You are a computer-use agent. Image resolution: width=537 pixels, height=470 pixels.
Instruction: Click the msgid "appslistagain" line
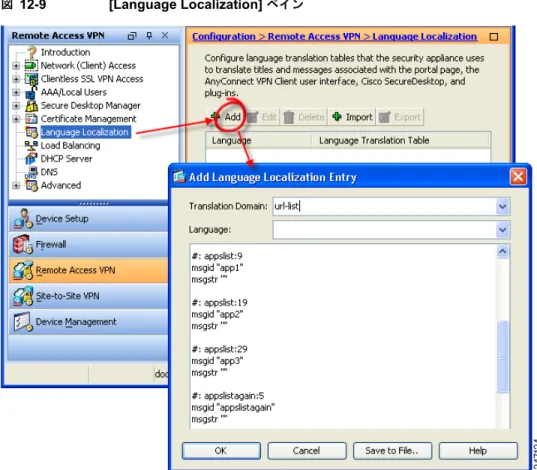pyautogui.click(x=233, y=408)
